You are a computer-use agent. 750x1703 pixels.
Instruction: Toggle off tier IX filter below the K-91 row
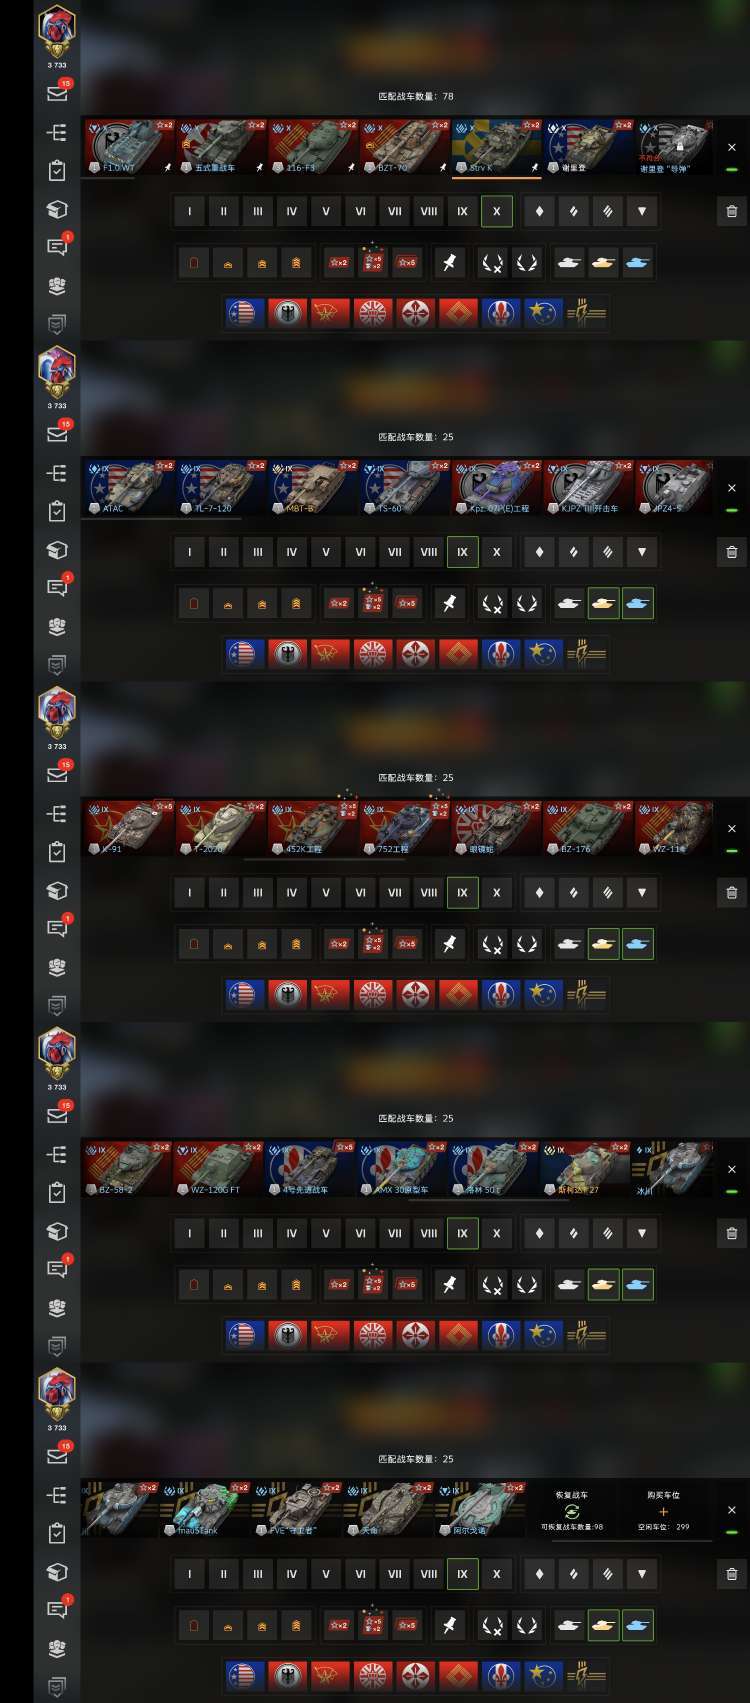(x=462, y=892)
